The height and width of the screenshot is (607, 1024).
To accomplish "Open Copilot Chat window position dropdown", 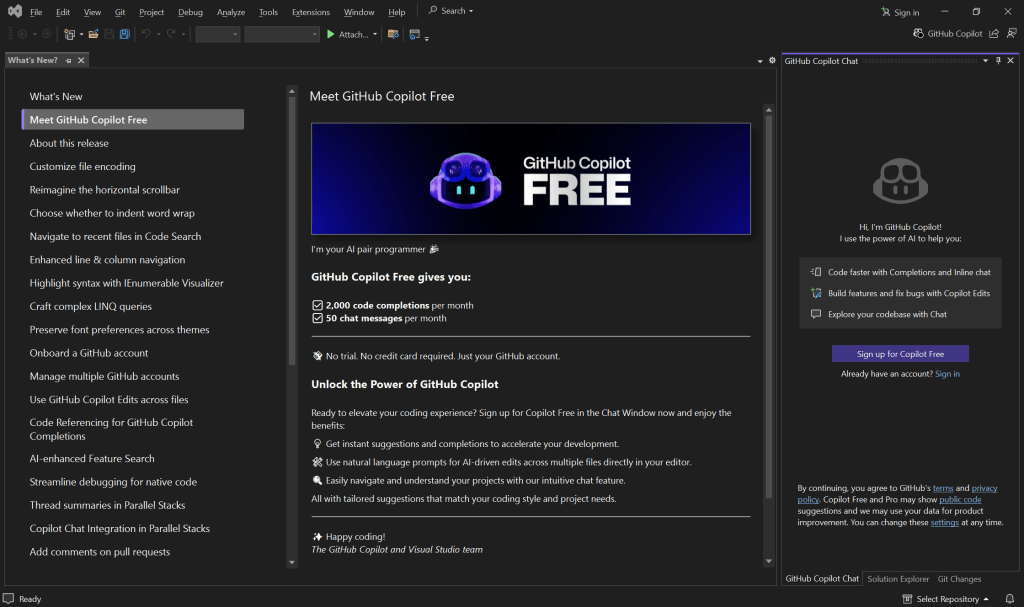I will 985,61.
